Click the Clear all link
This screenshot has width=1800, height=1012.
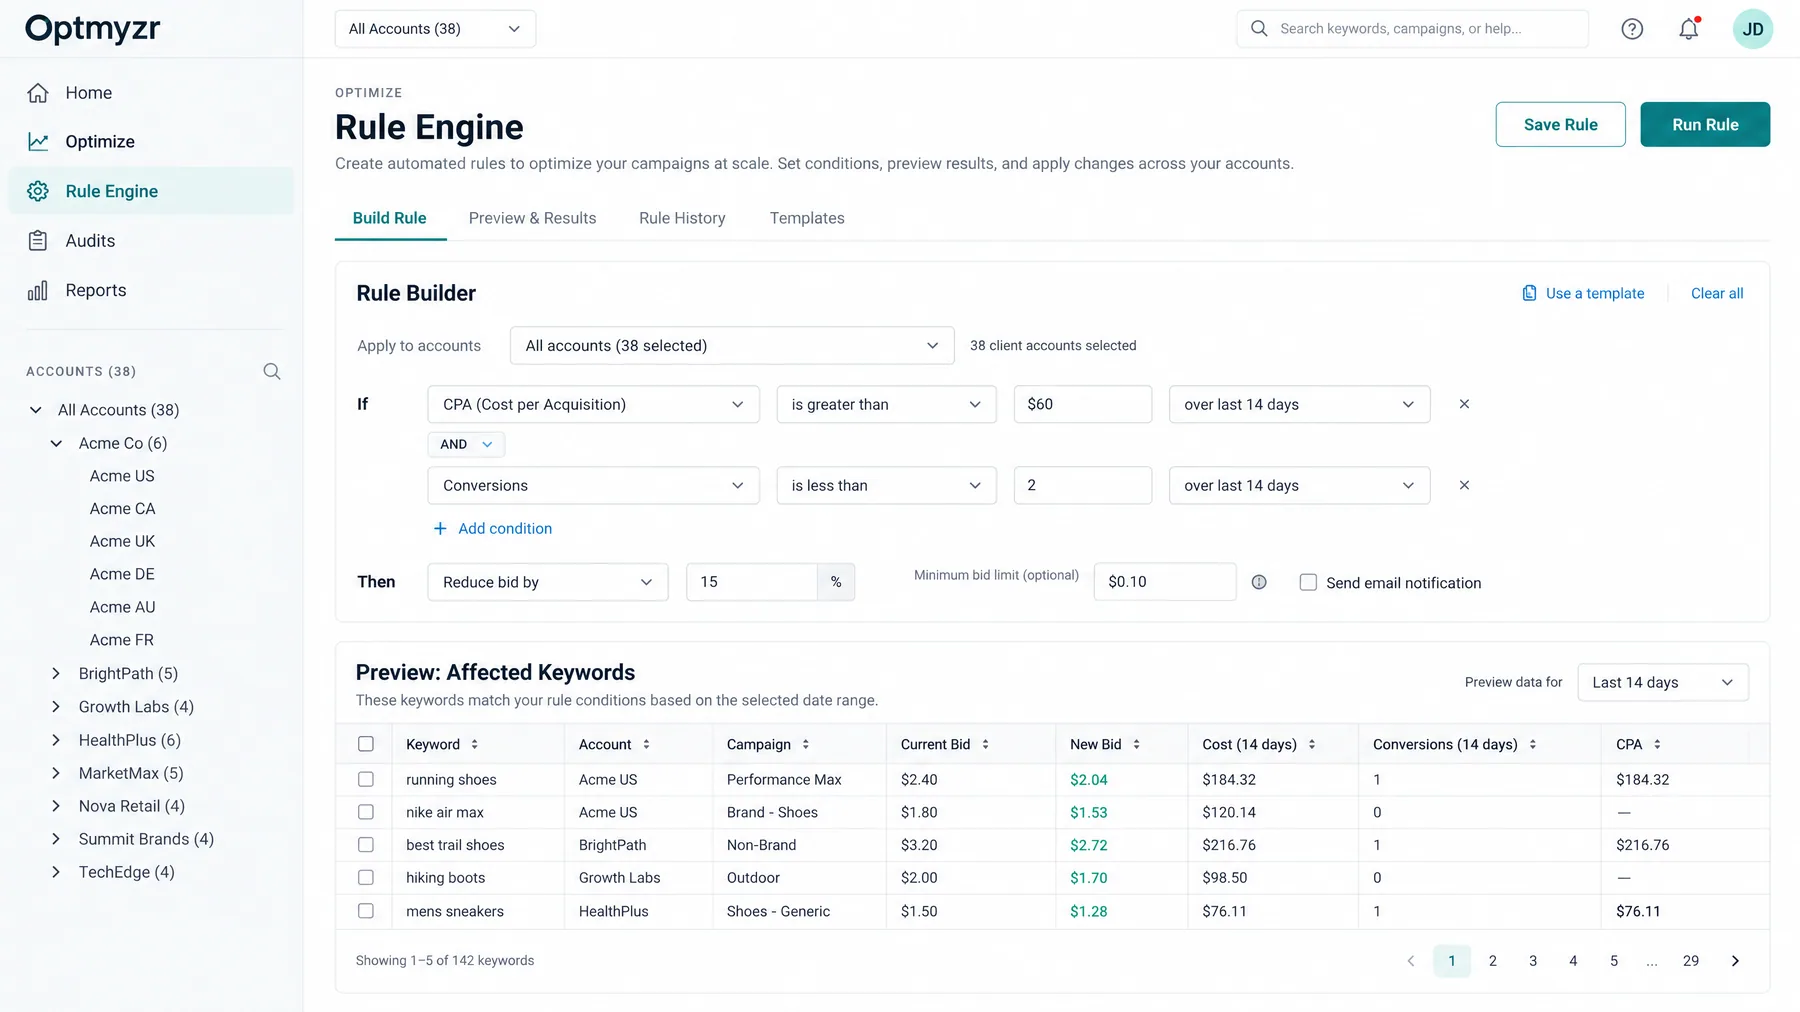click(x=1717, y=293)
